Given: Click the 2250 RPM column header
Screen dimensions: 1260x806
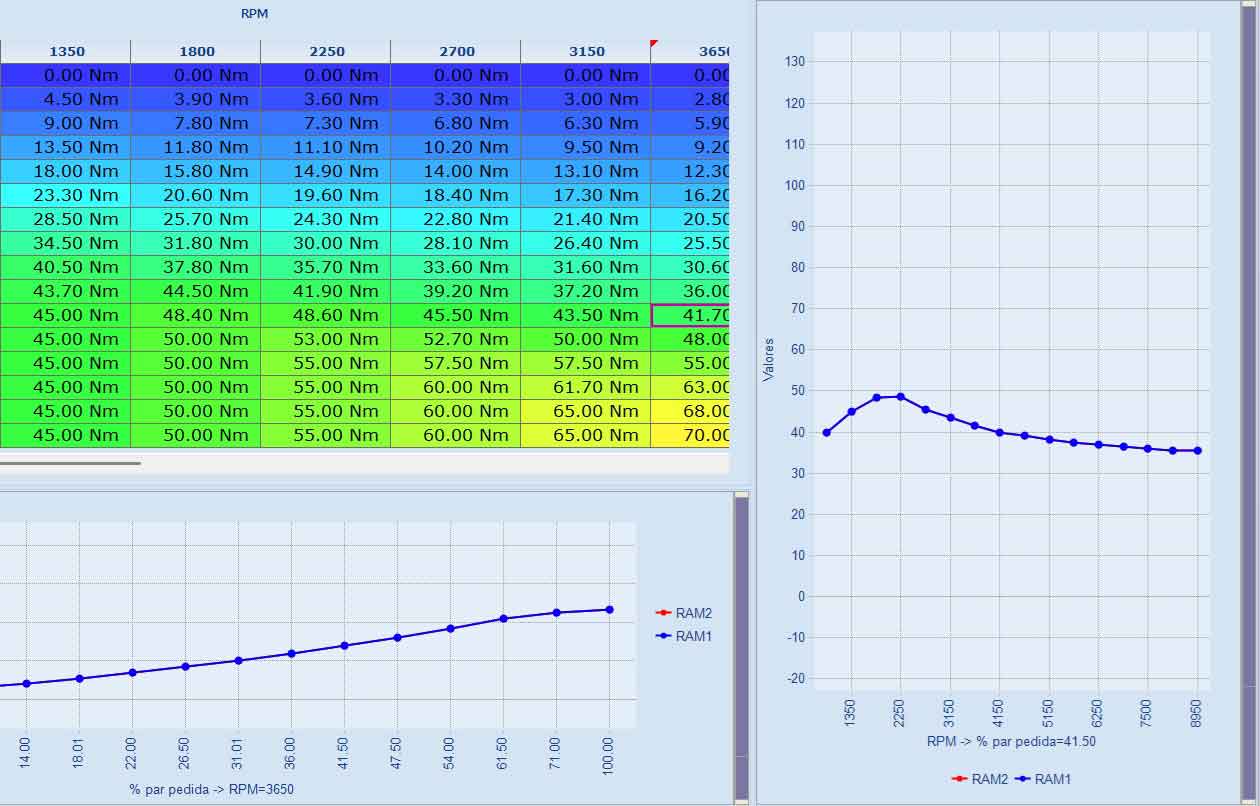Looking at the screenshot, I should coord(326,51).
